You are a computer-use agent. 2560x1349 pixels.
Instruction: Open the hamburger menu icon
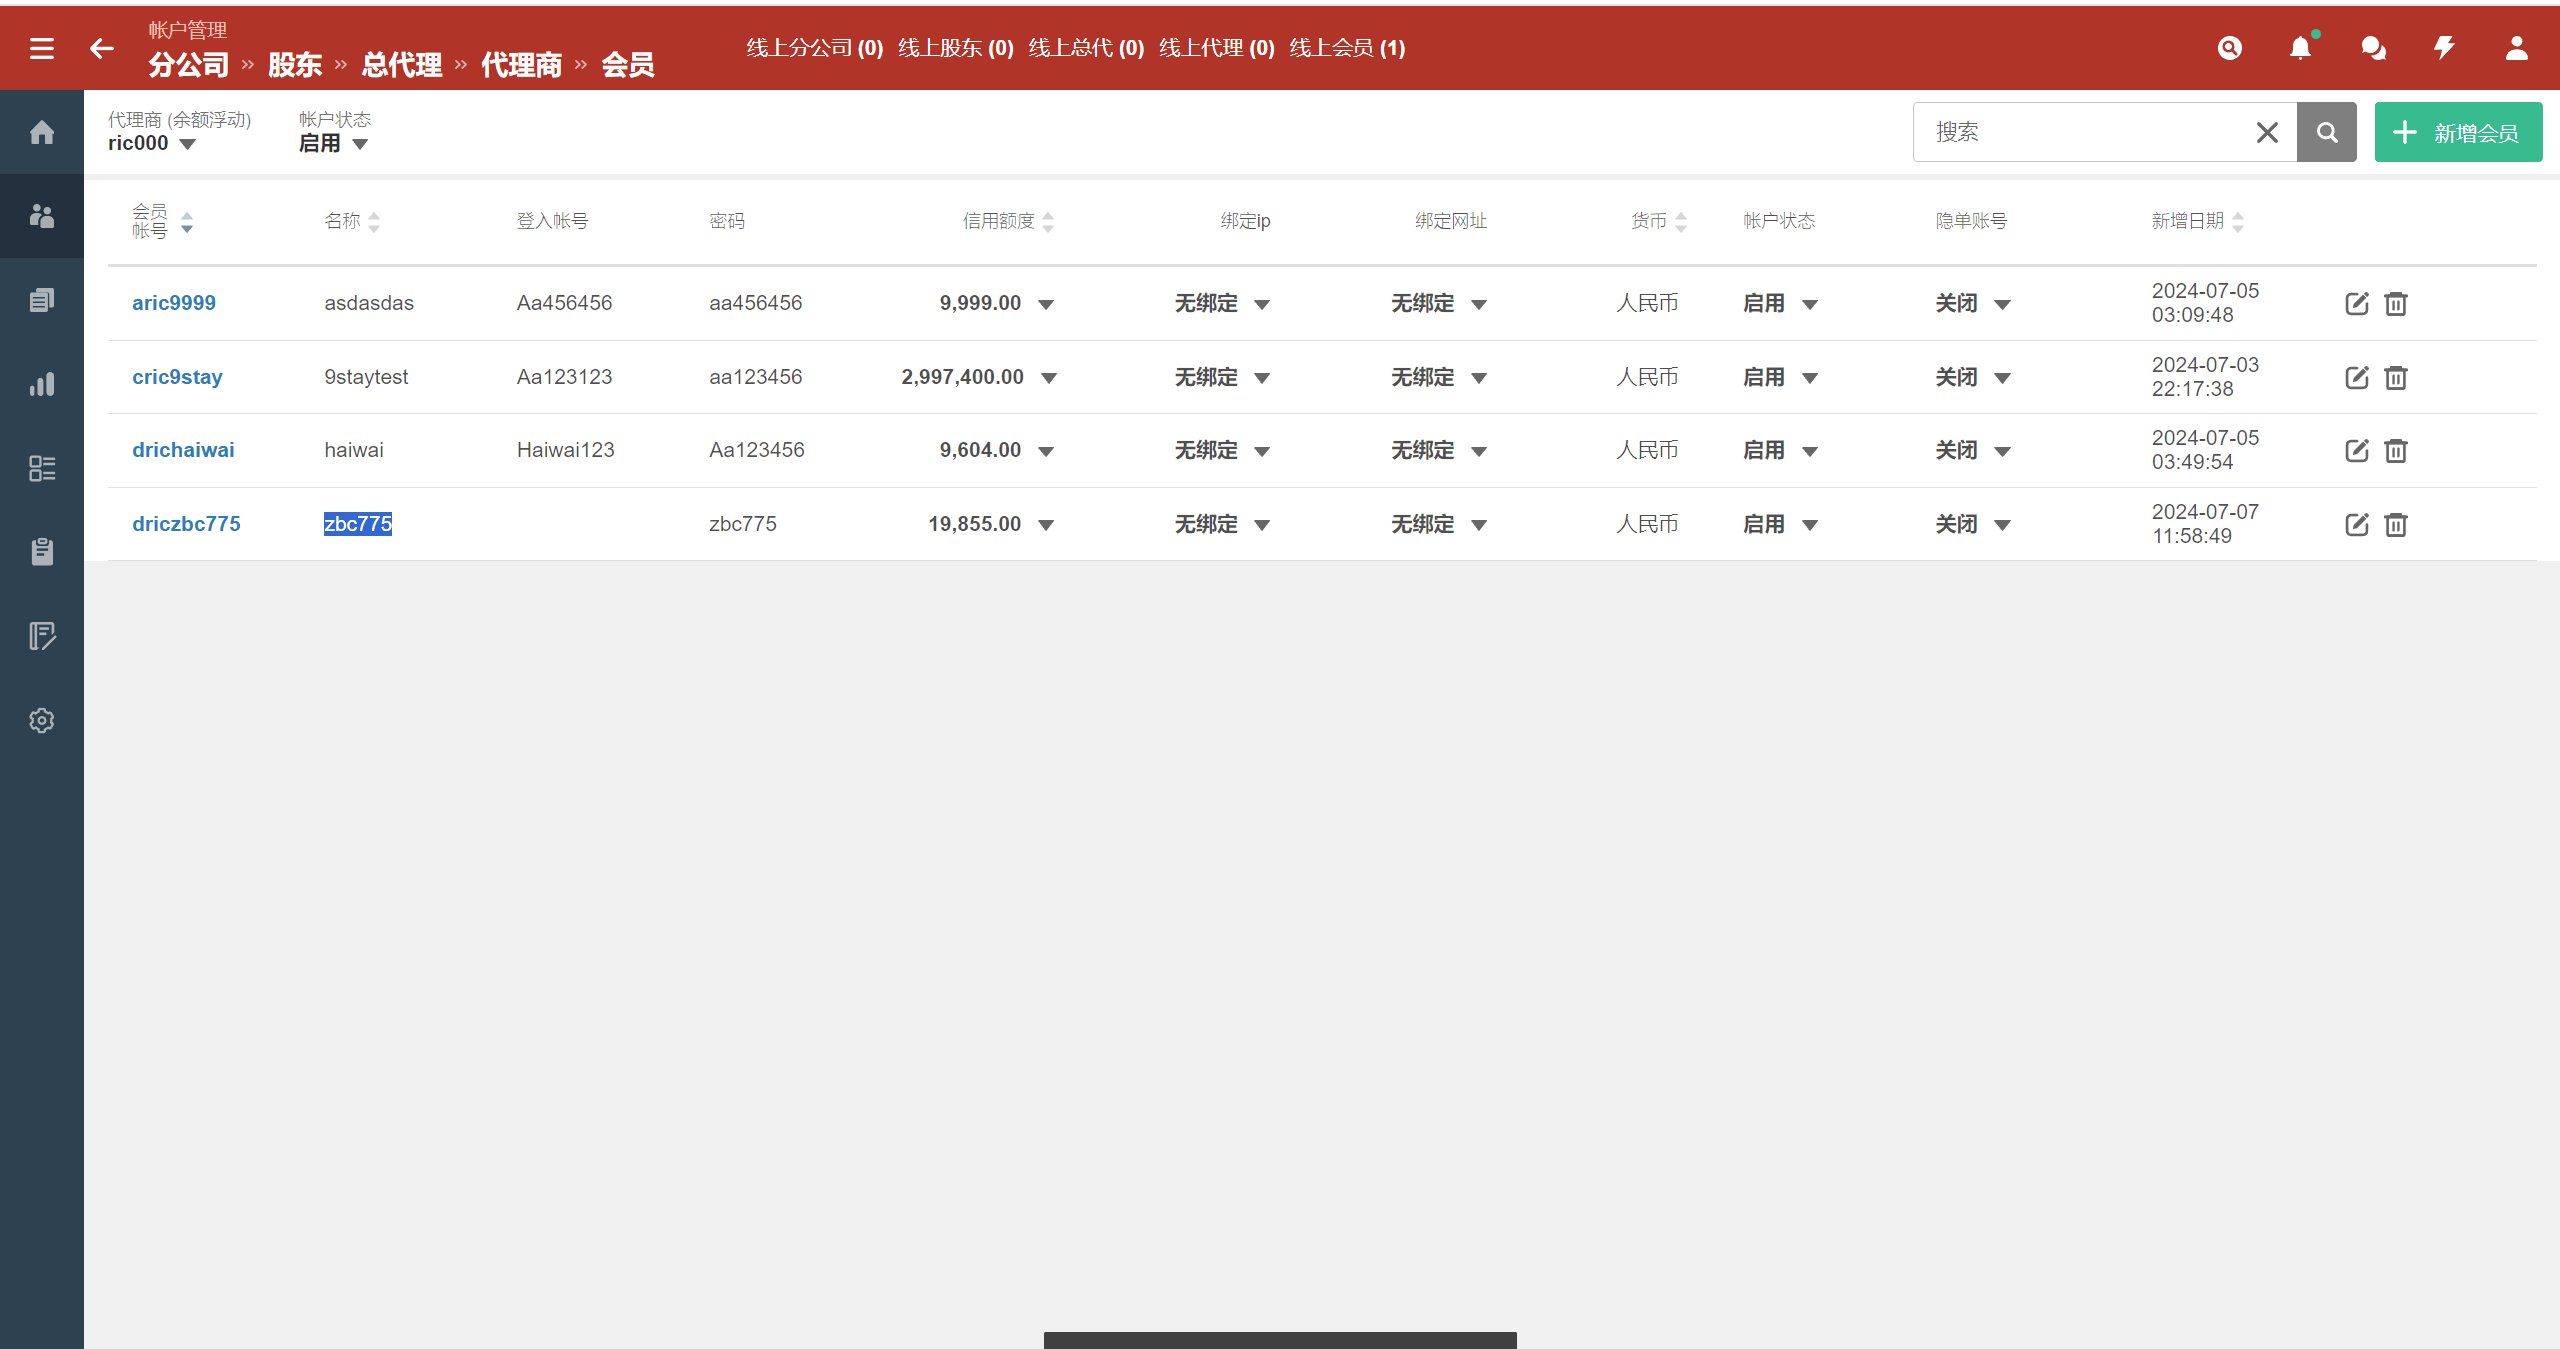[x=42, y=48]
